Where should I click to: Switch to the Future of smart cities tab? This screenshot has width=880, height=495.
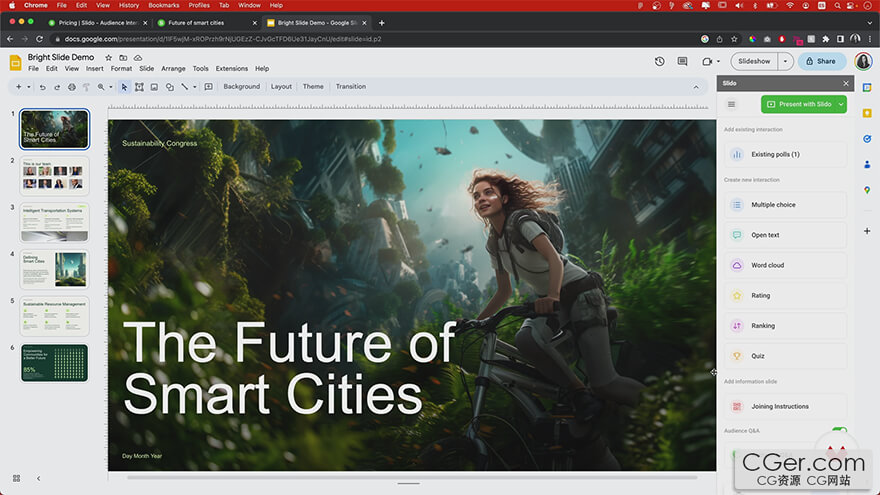pos(200,22)
